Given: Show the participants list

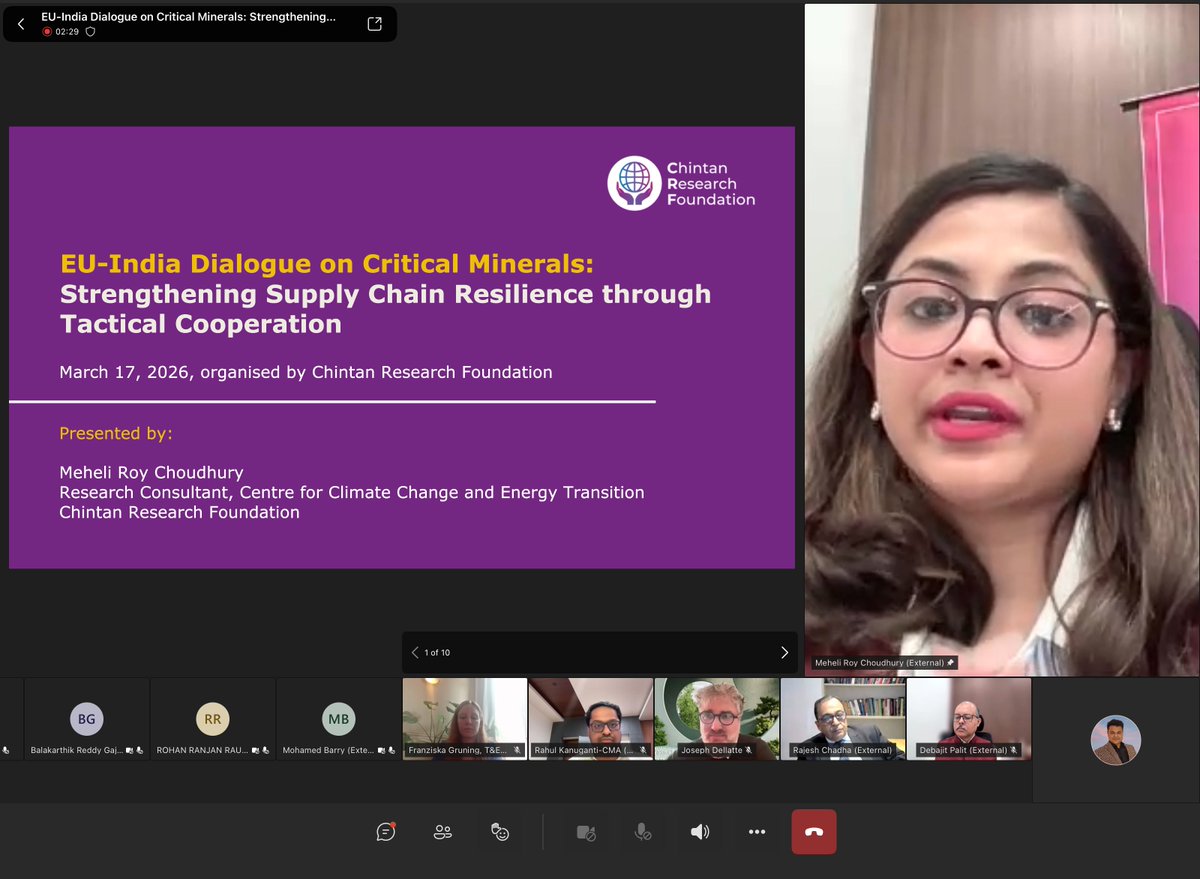Looking at the screenshot, I should [x=443, y=832].
